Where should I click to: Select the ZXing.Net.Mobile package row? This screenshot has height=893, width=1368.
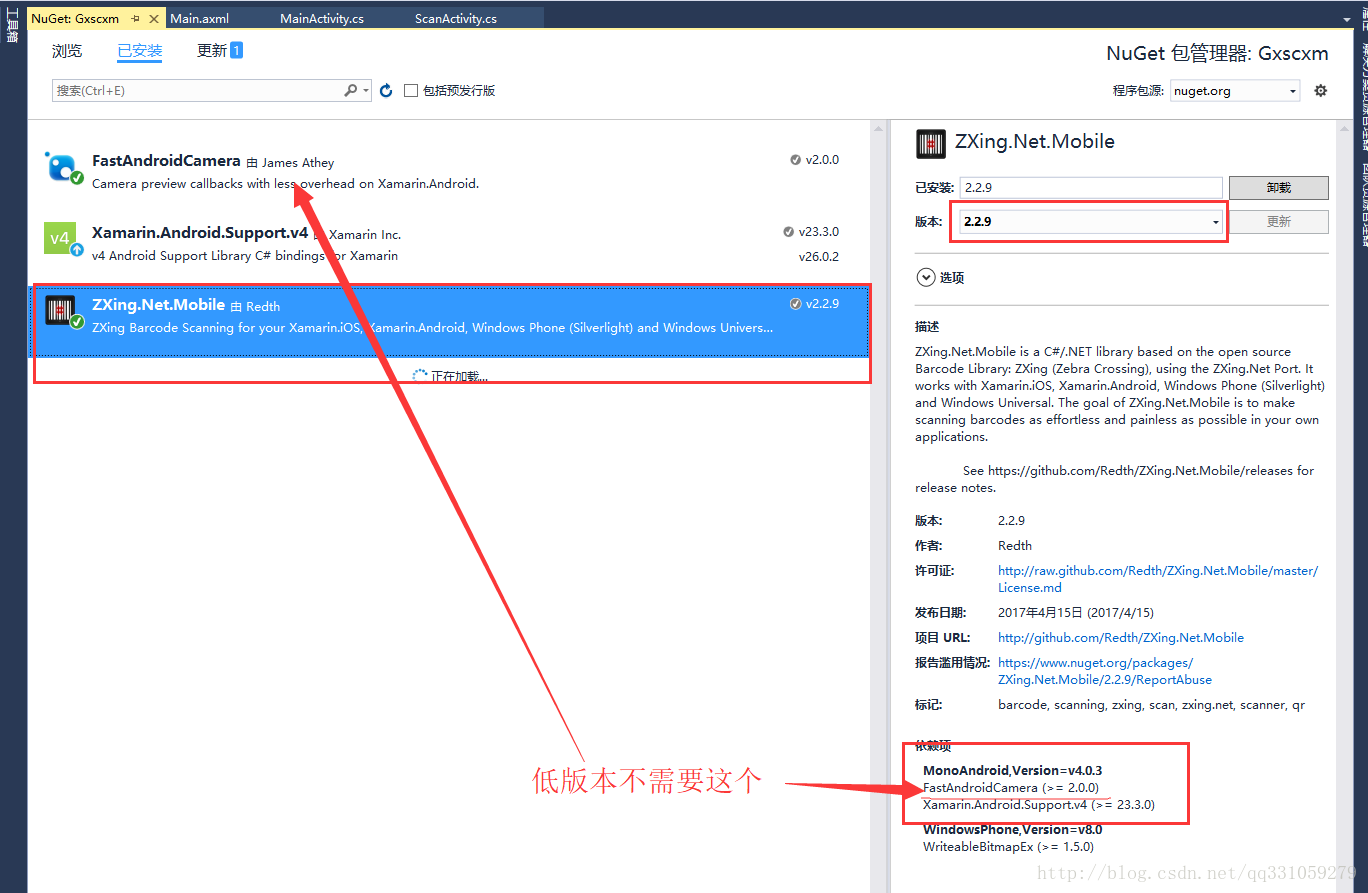coord(448,320)
